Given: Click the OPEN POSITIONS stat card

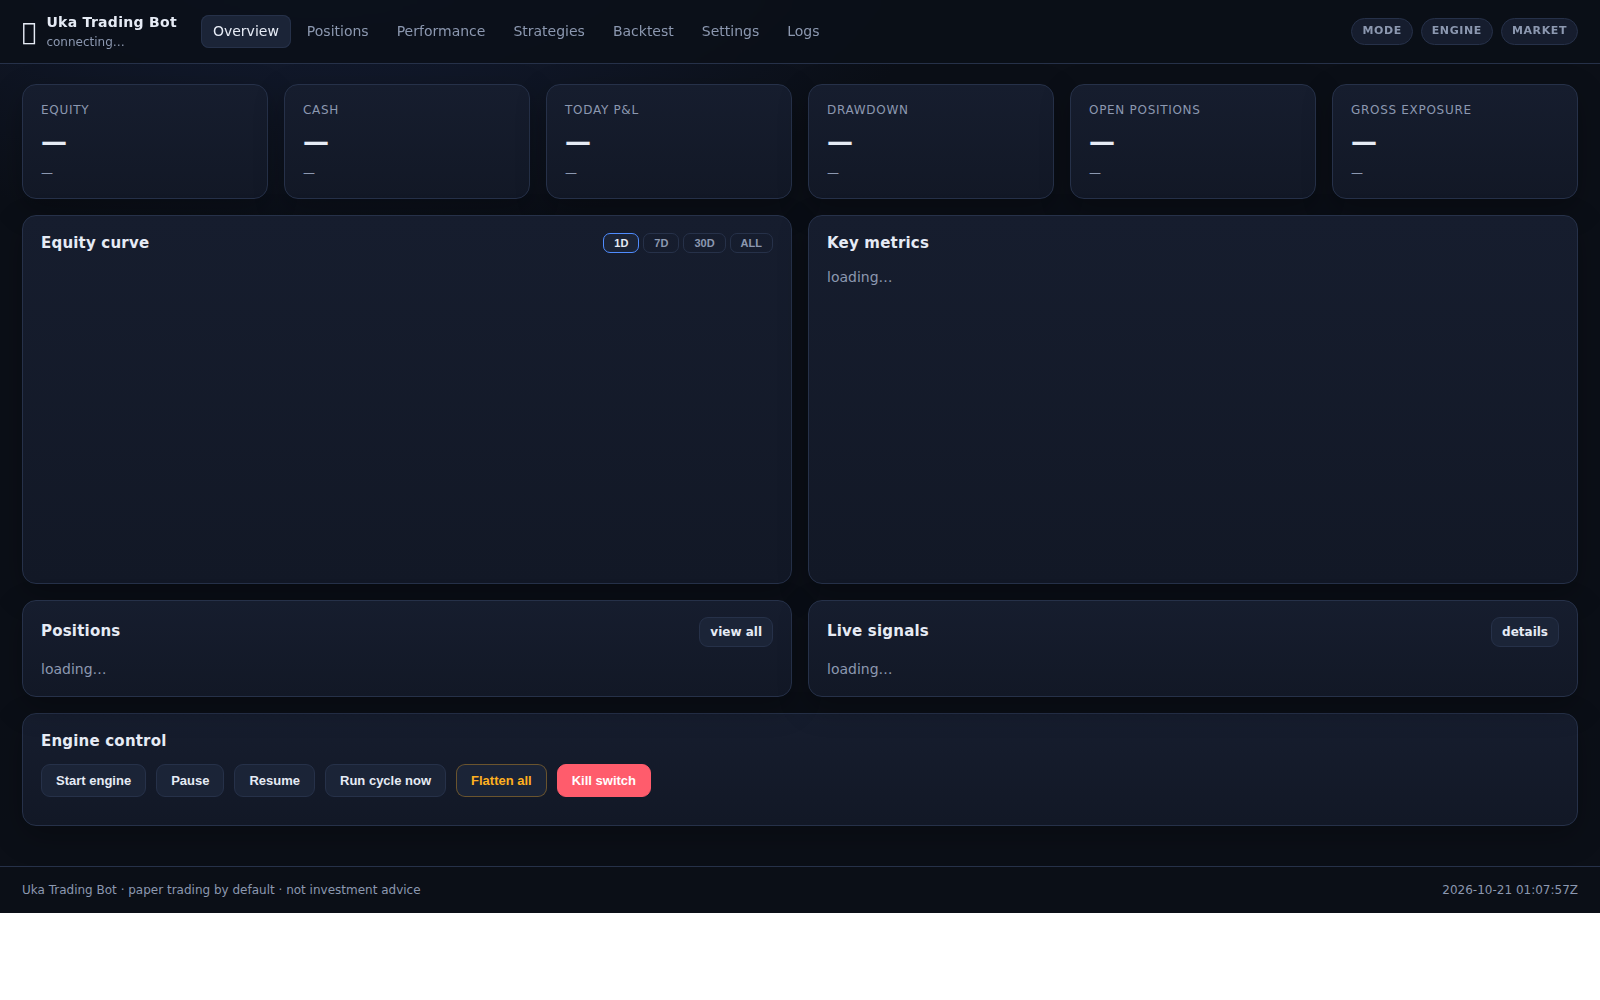Looking at the screenshot, I should (1193, 141).
